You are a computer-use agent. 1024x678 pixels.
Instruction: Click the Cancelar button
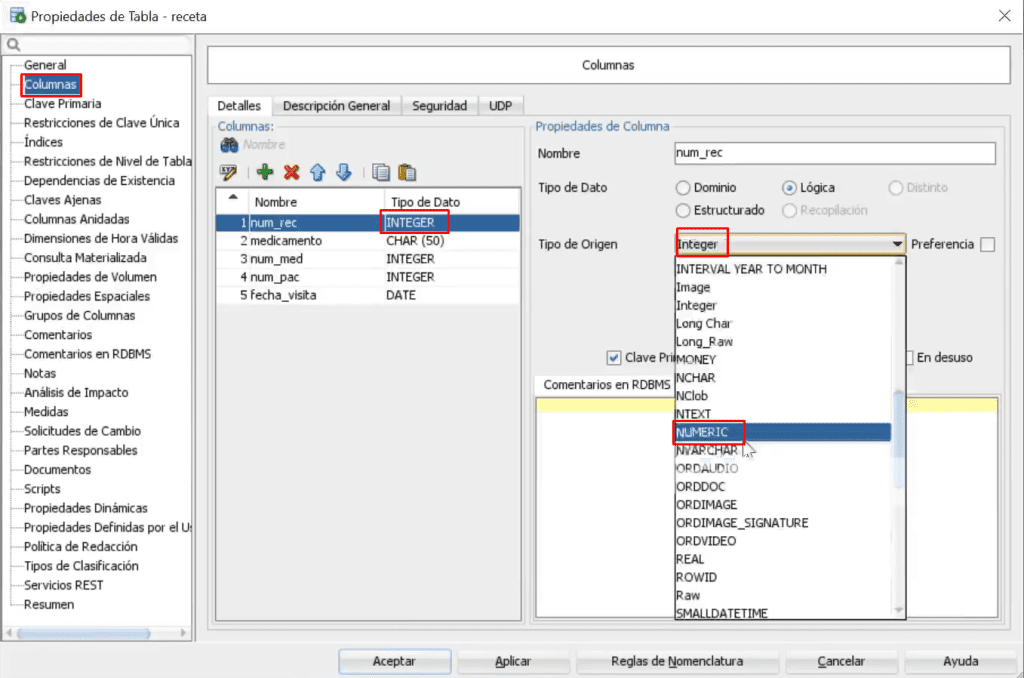(x=841, y=661)
